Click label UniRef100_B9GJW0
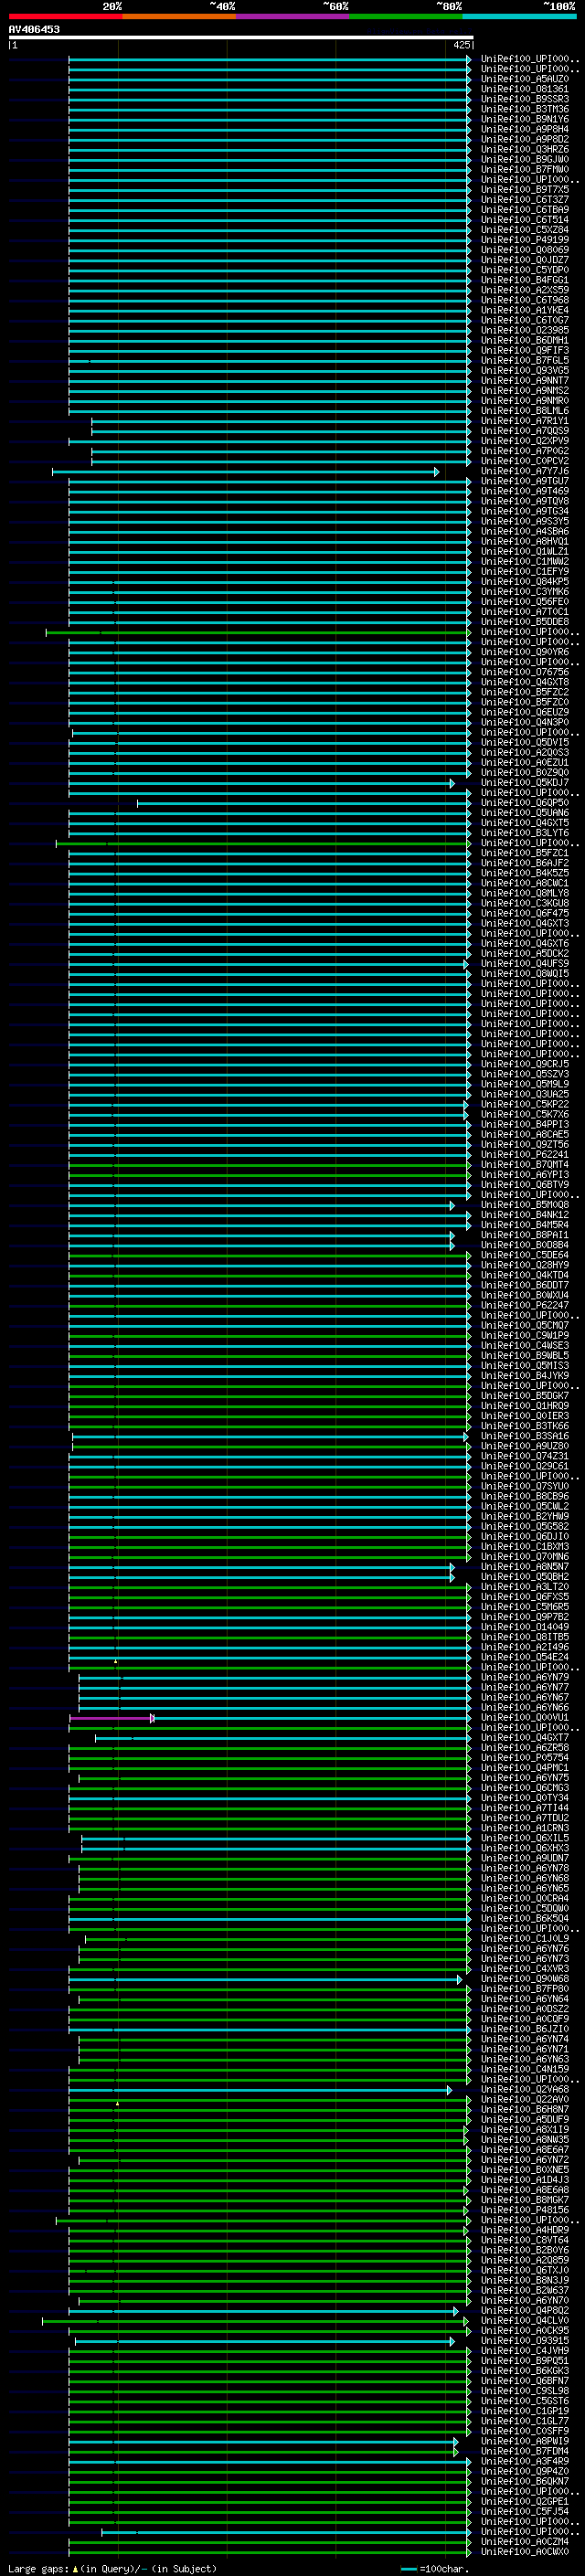Viewport: 585px width, 2576px height. tap(525, 159)
